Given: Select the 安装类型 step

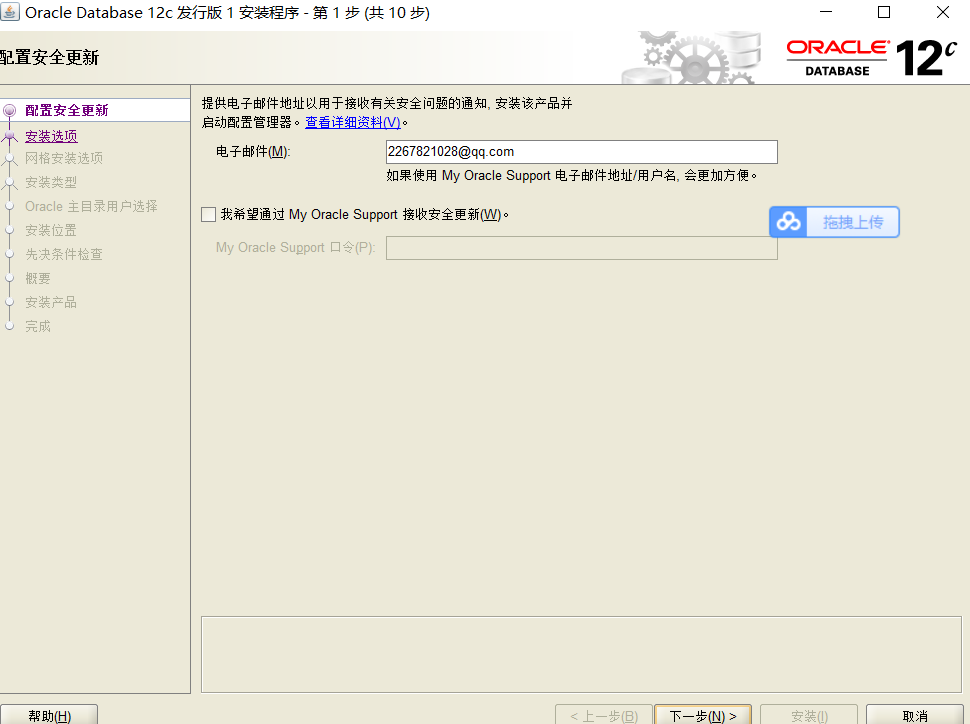Looking at the screenshot, I should tap(51, 183).
